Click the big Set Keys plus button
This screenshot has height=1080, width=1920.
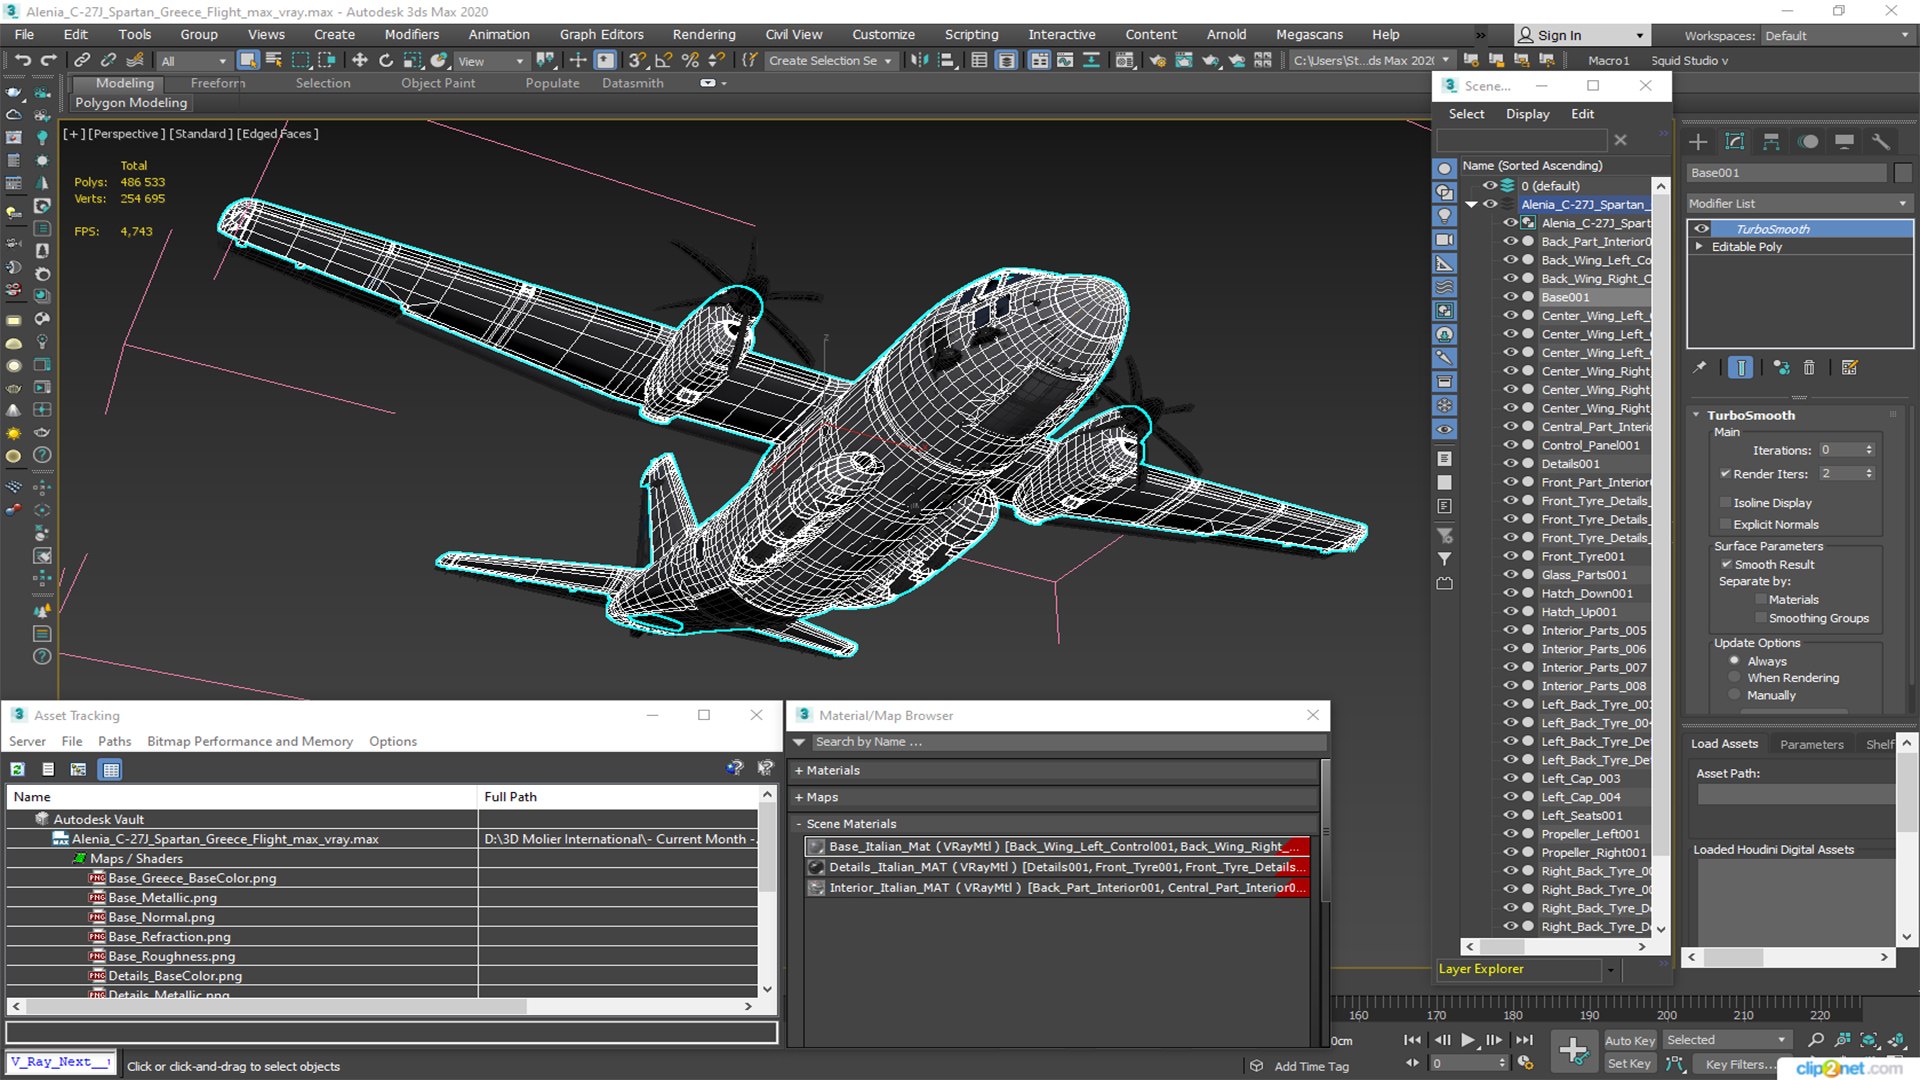1573,1051
